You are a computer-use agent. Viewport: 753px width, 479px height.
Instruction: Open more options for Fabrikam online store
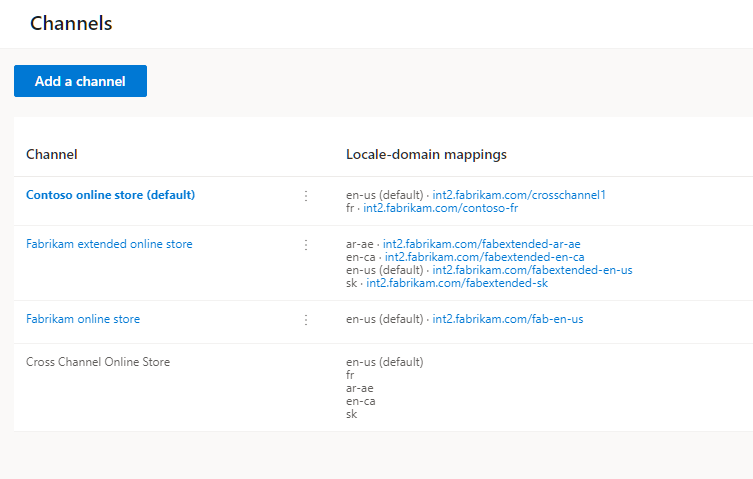coord(306,320)
